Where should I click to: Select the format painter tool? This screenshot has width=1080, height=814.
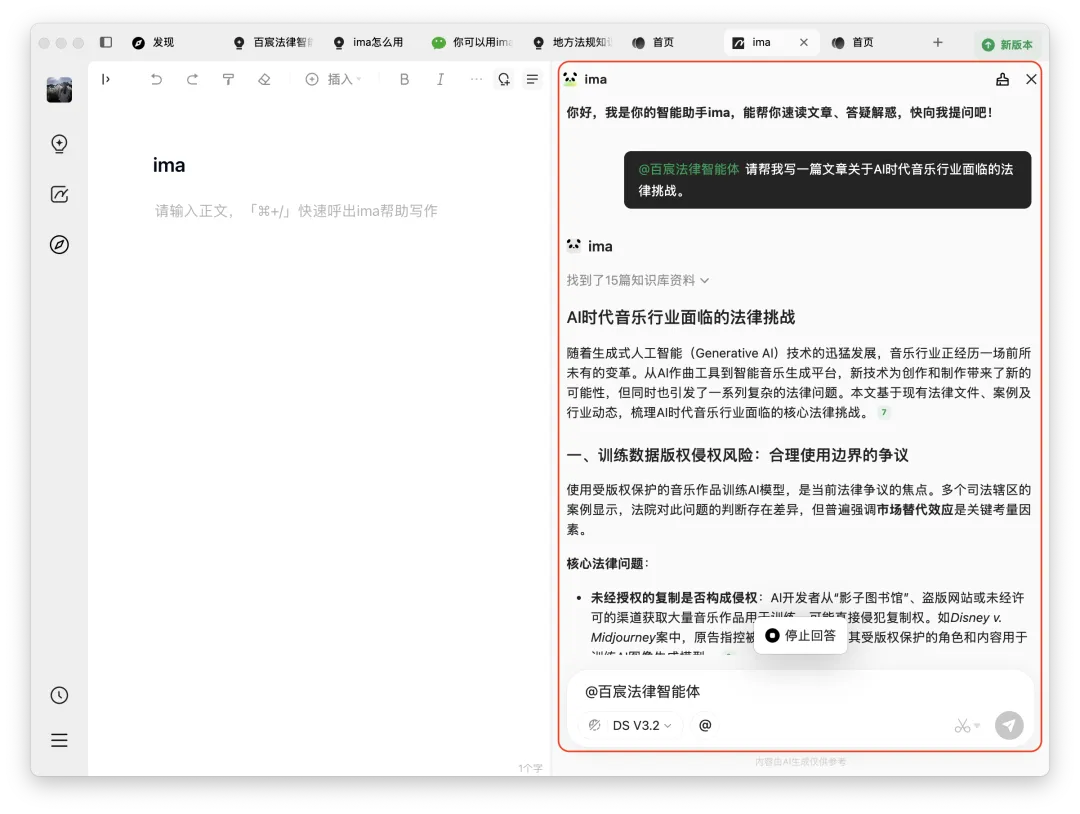click(x=228, y=79)
